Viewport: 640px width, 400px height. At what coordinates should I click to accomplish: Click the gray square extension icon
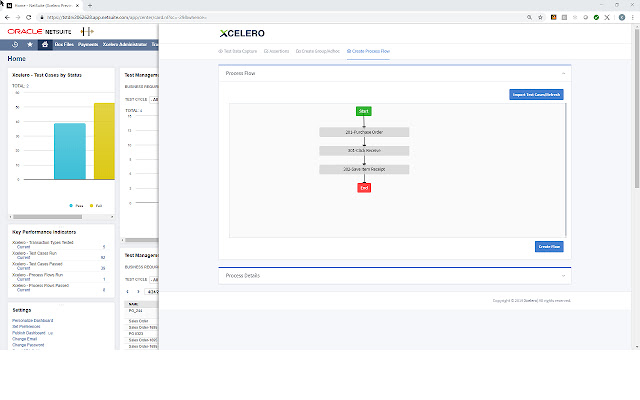coord(564,17)
